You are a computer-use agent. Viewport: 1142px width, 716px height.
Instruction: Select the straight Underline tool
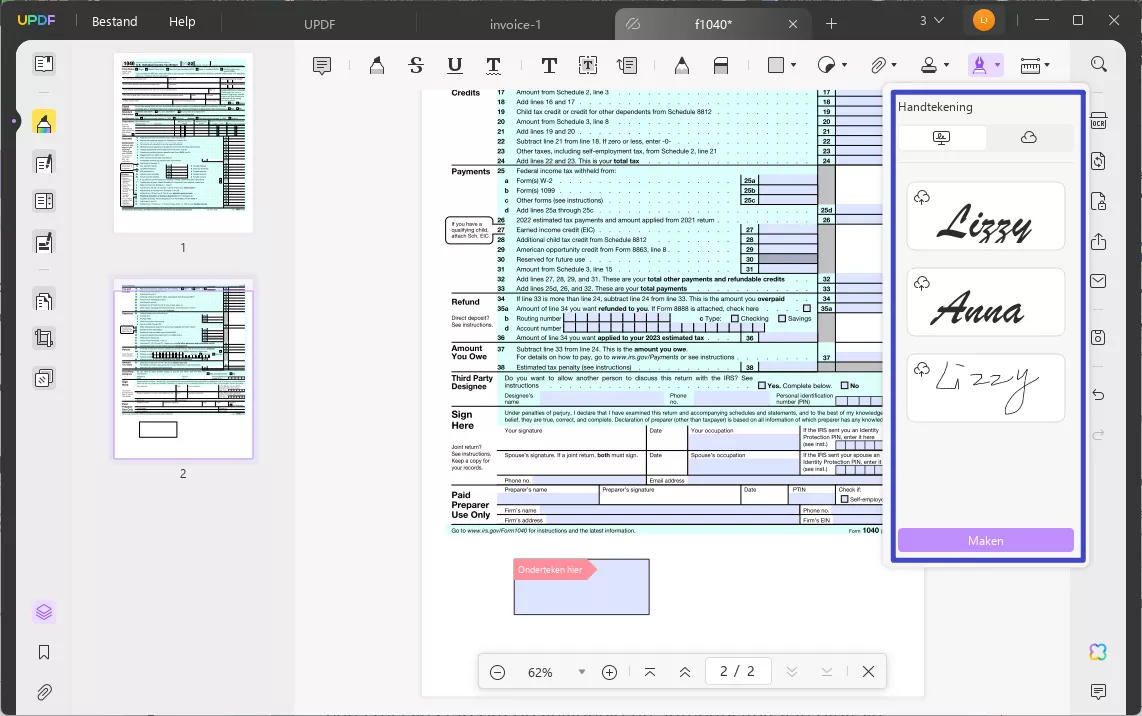(454, 66)
